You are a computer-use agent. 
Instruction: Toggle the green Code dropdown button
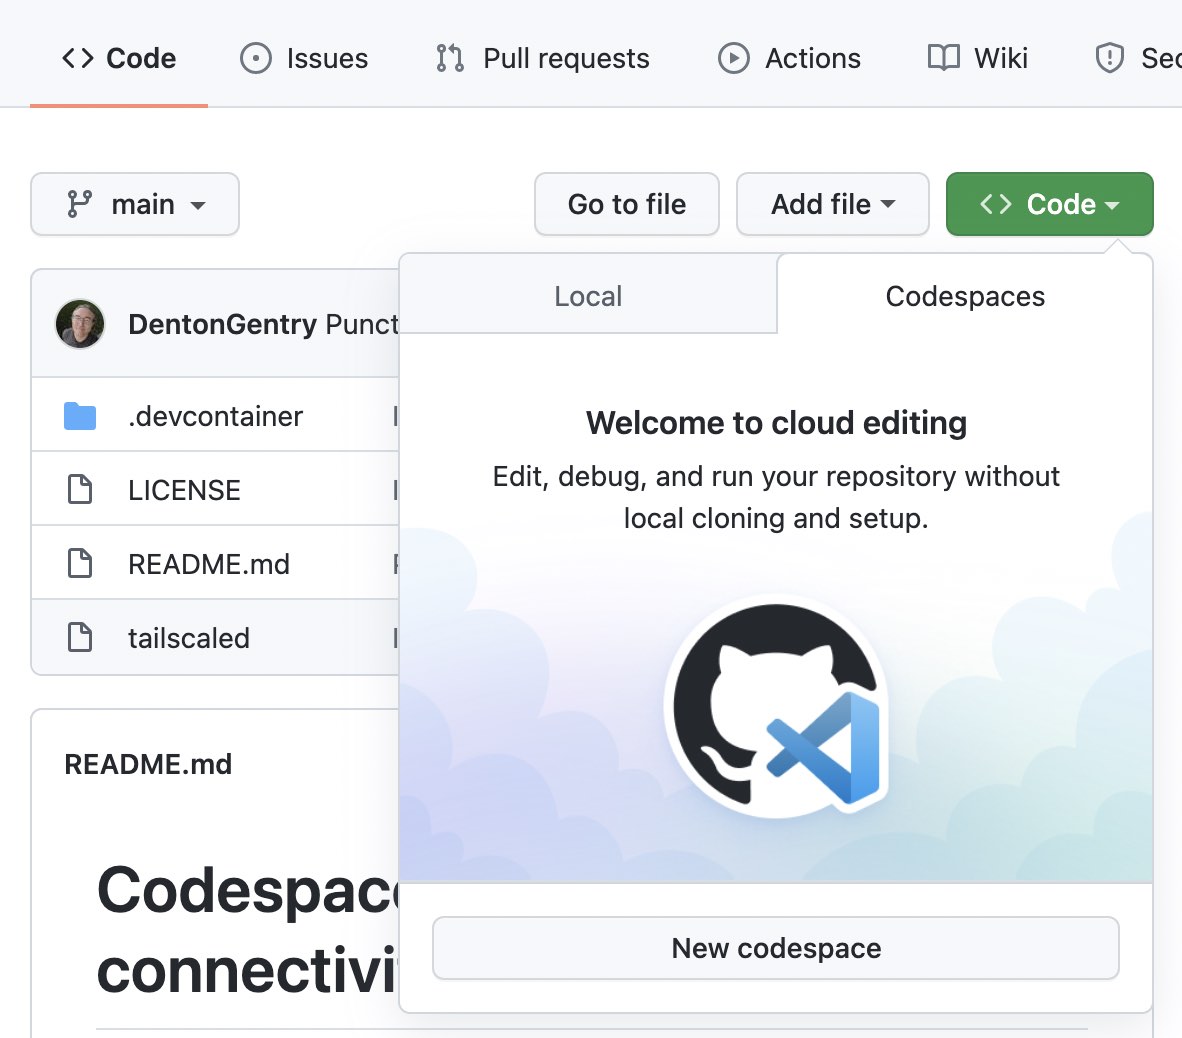tap(1049, 204)
